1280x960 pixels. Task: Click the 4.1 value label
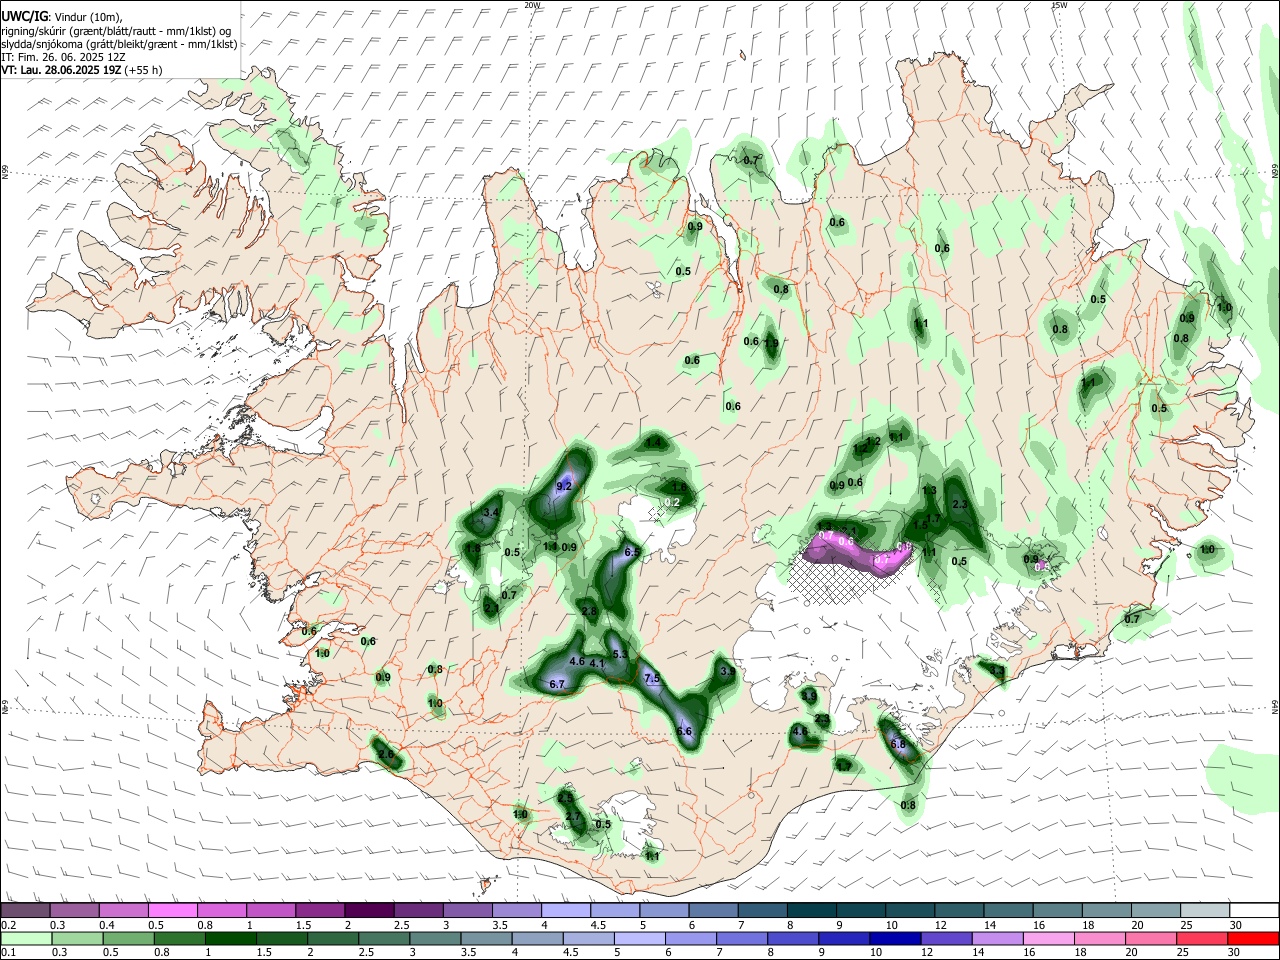pos(597,663)
